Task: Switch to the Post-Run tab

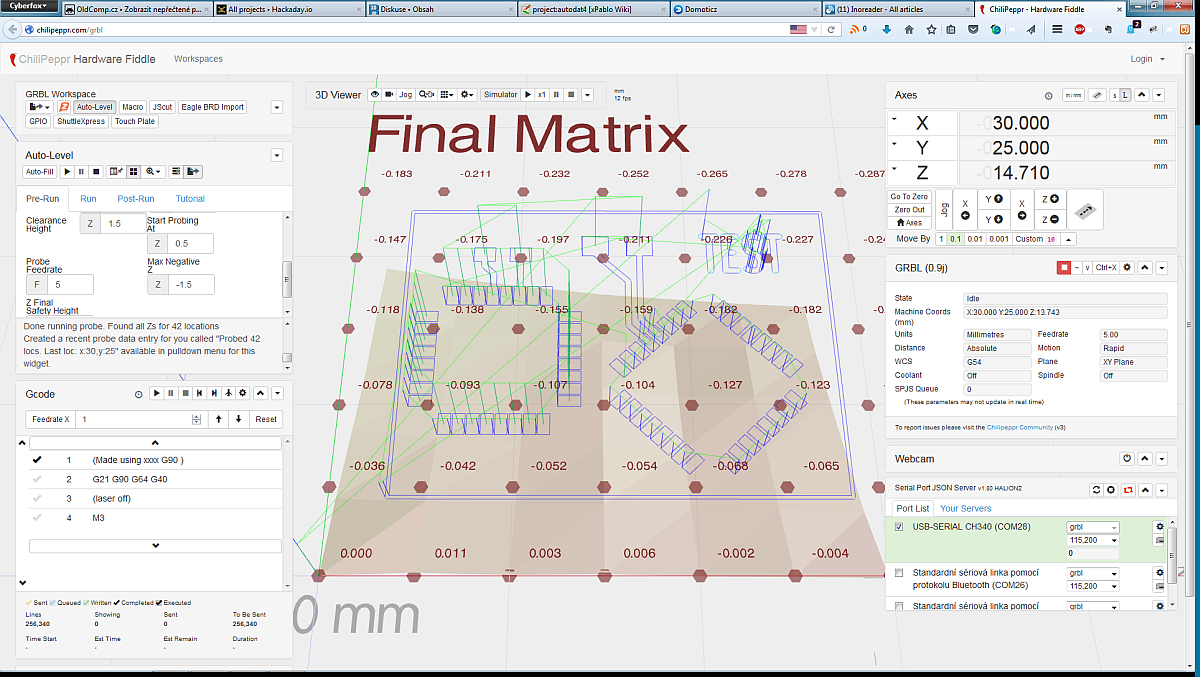Action: [135, 199]
